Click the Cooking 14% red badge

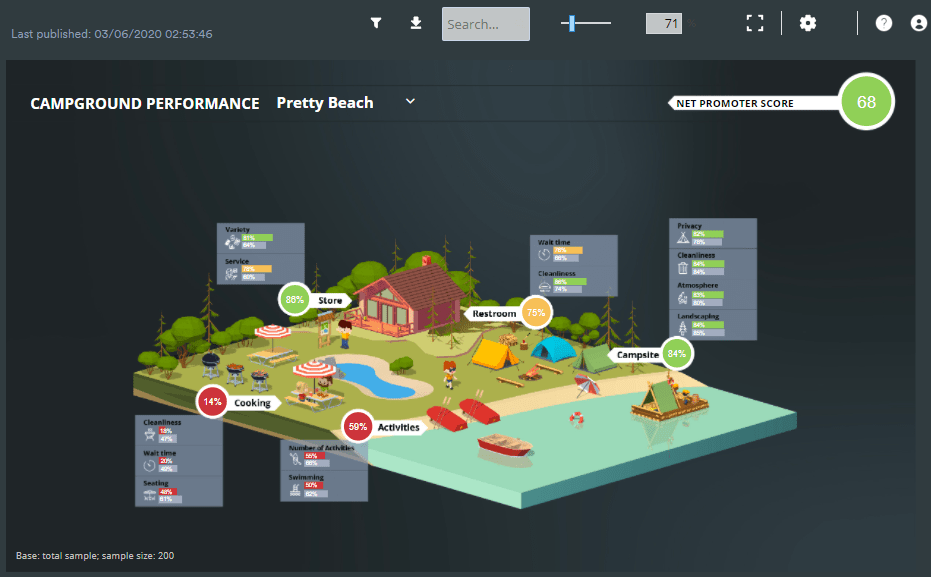click(x=214, y=401)
